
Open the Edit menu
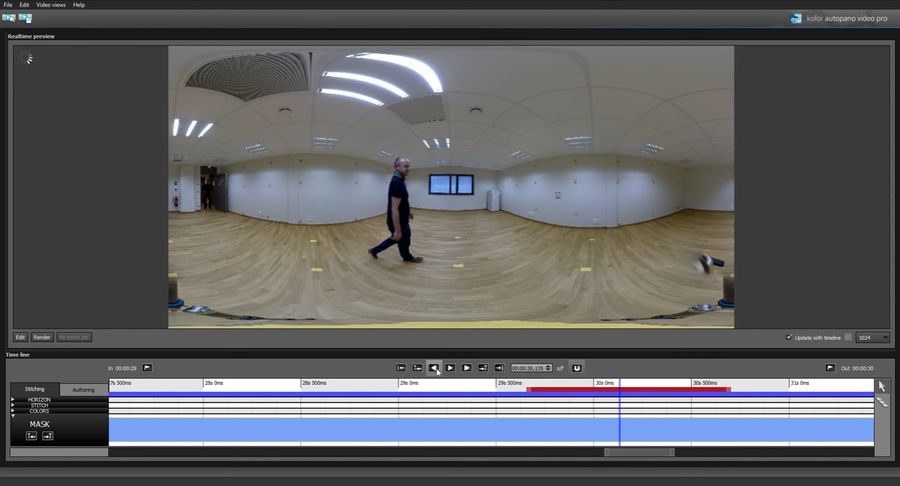click(24, 5)
